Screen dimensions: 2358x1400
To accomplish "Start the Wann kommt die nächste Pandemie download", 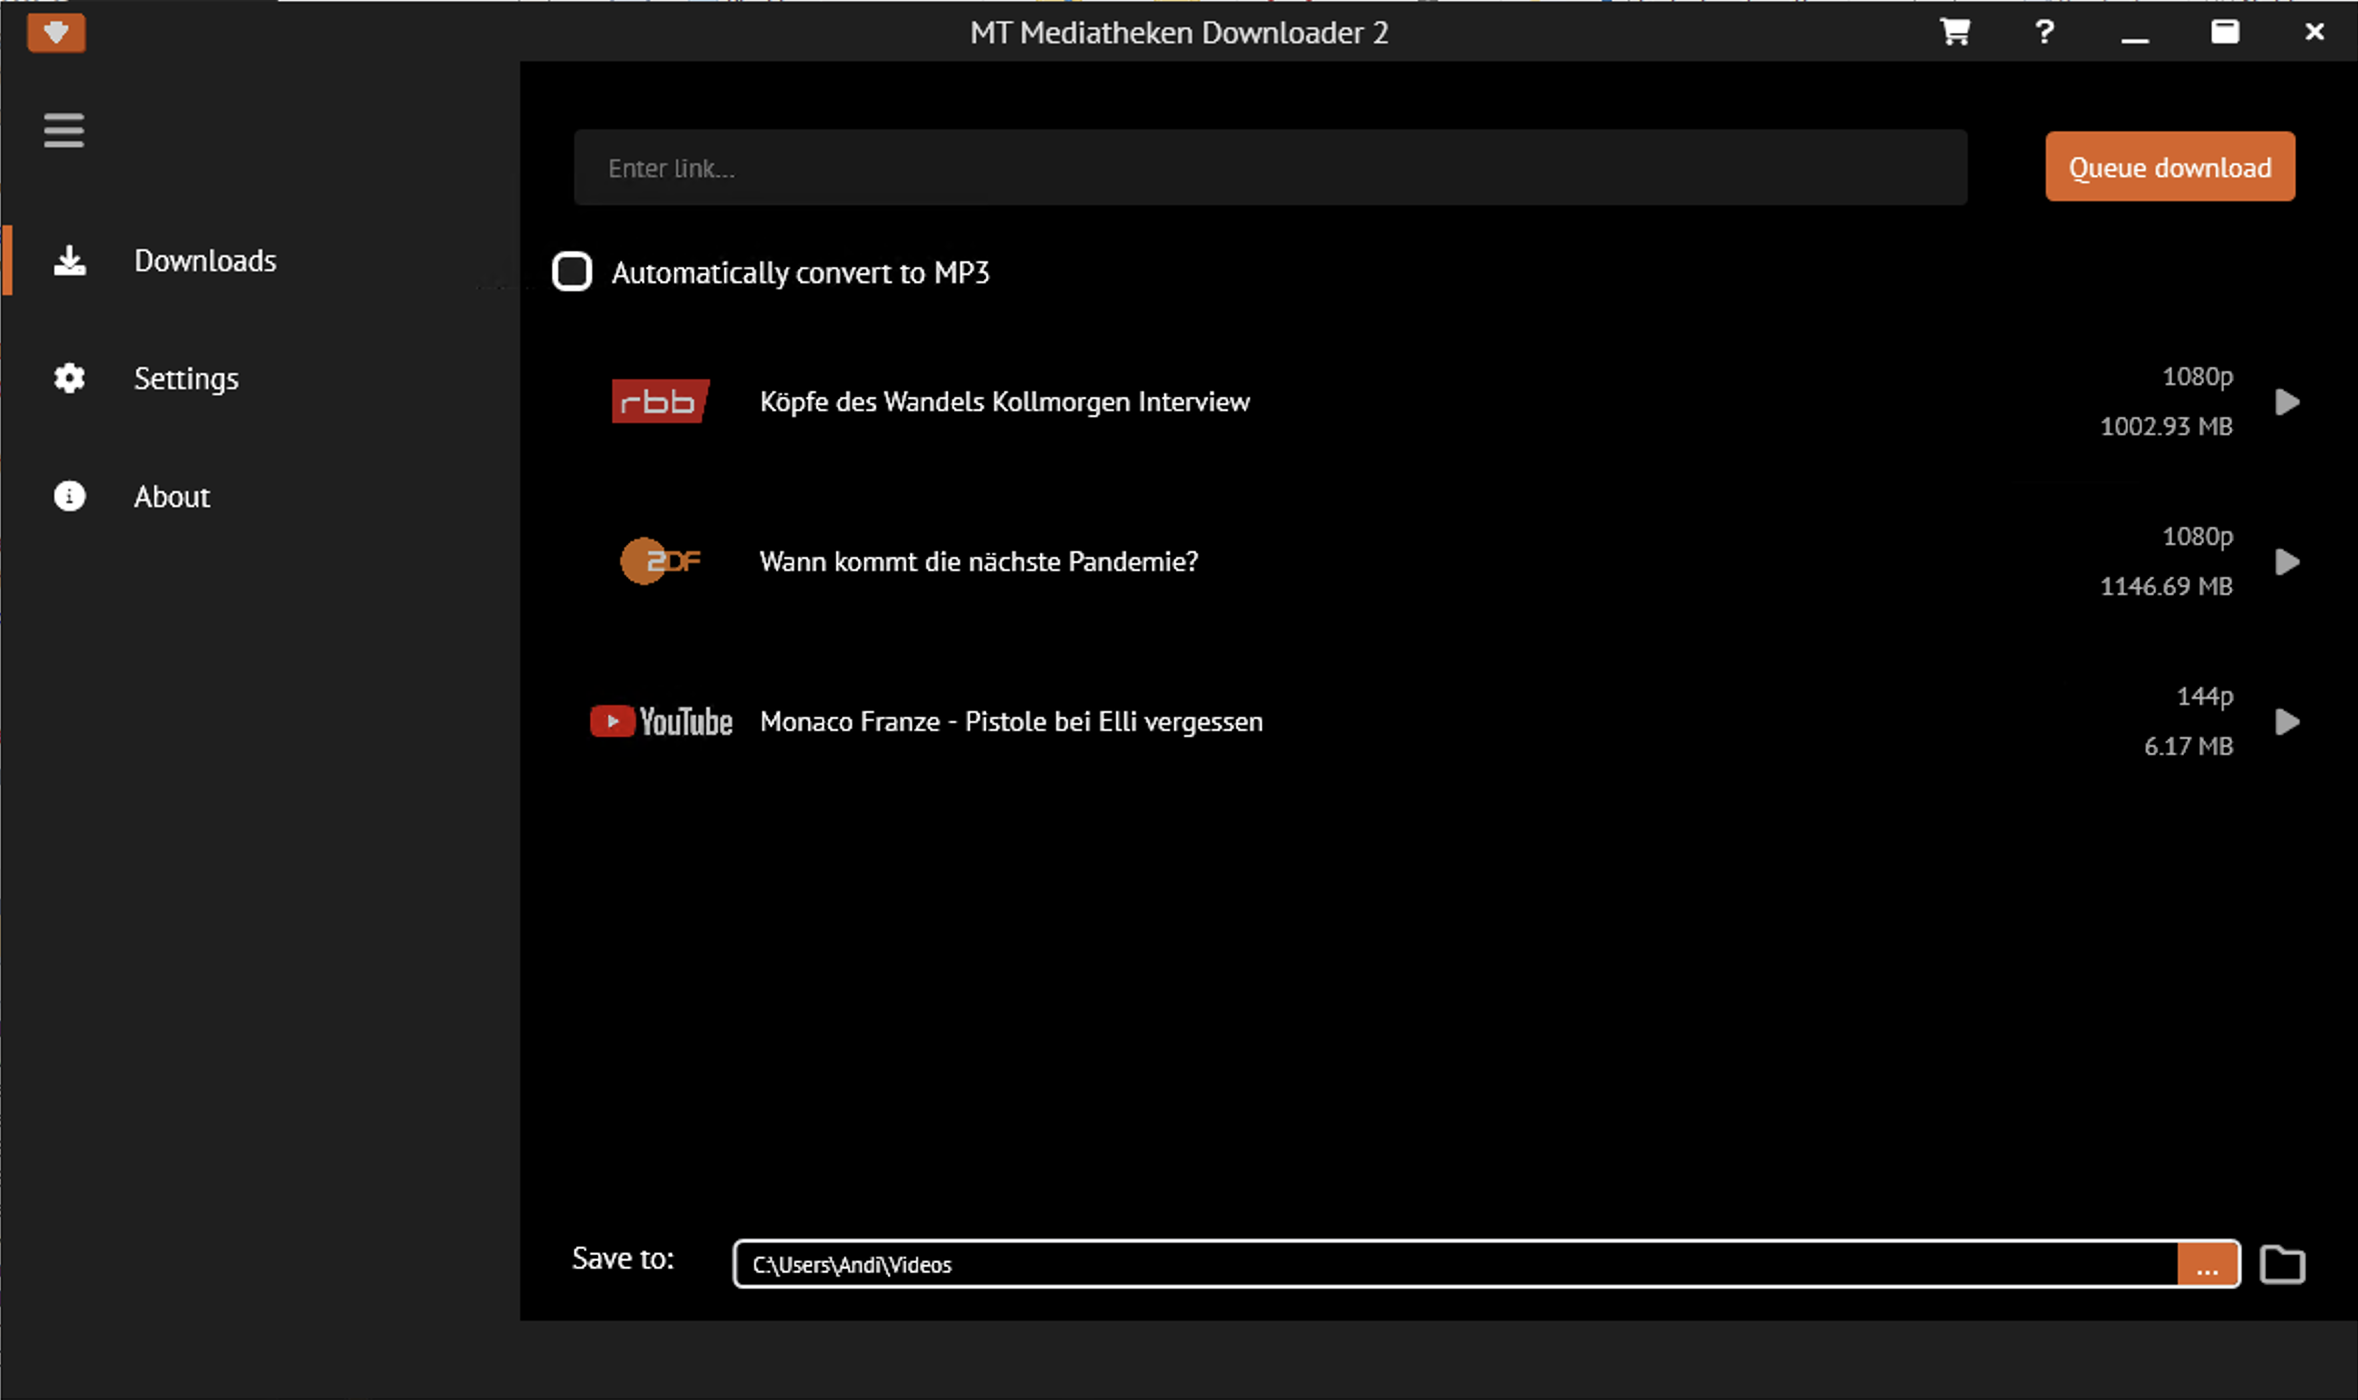I will 2287,562.
